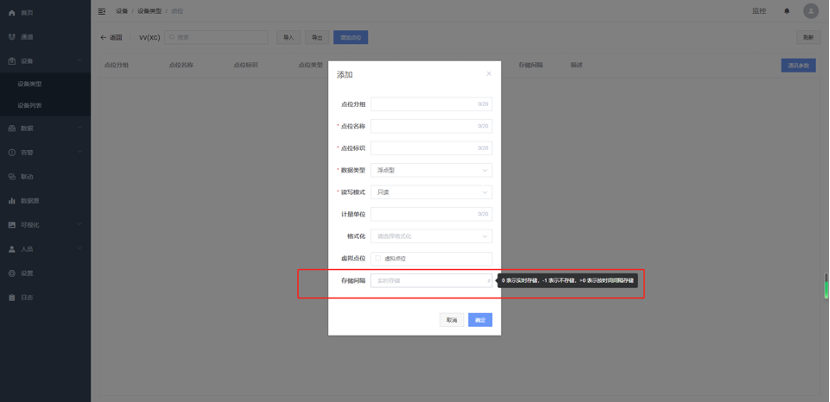Viewport: 830px width, 402px height.
Task: Go to 设备 in the breadcrumb
Action: coord(122,11)
